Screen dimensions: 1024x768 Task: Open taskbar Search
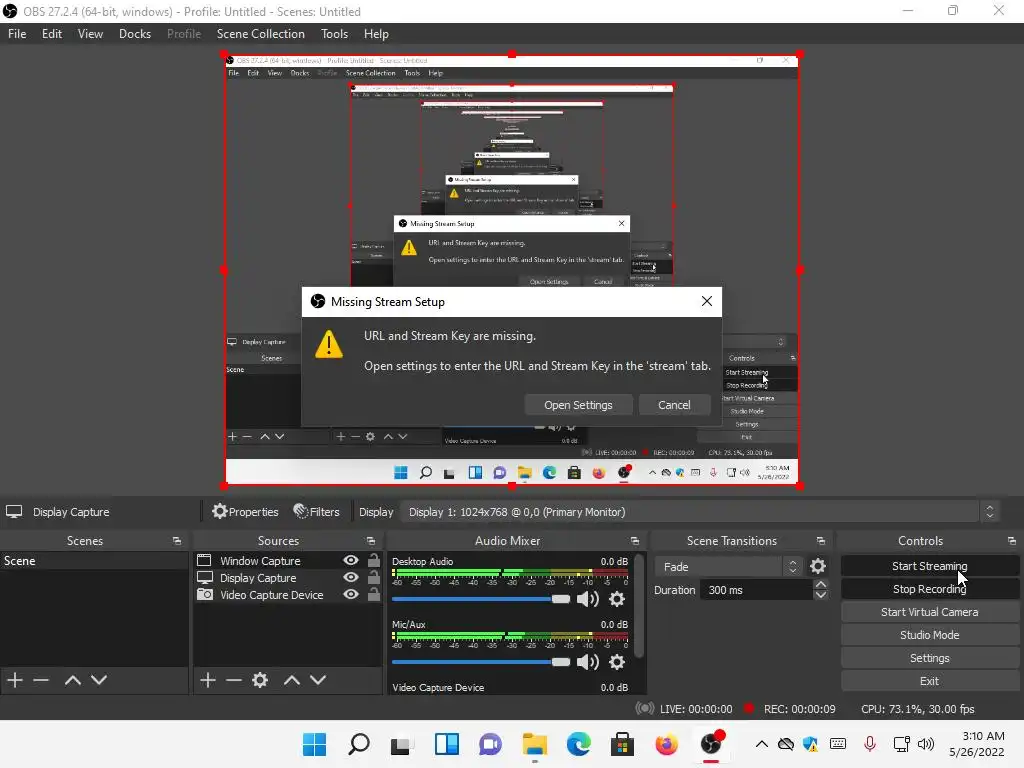click(x=359, y=744)
